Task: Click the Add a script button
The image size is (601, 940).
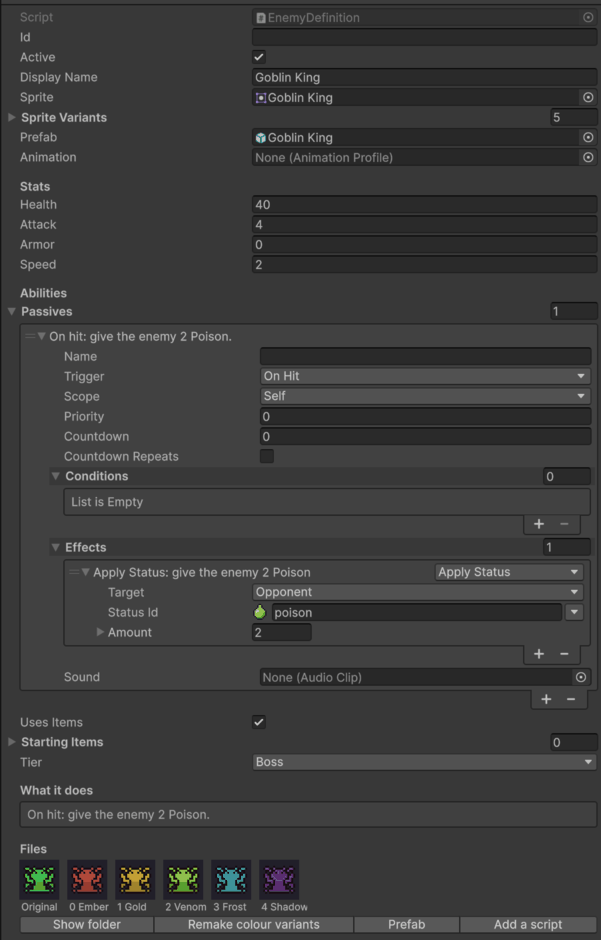Action: pos(528,924)
